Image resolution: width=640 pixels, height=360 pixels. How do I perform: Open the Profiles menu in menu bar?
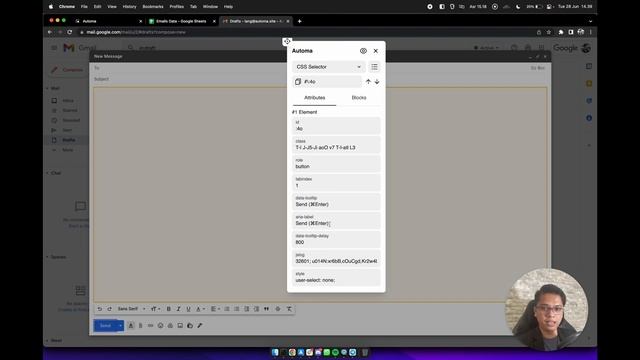[x=176, y=7]
